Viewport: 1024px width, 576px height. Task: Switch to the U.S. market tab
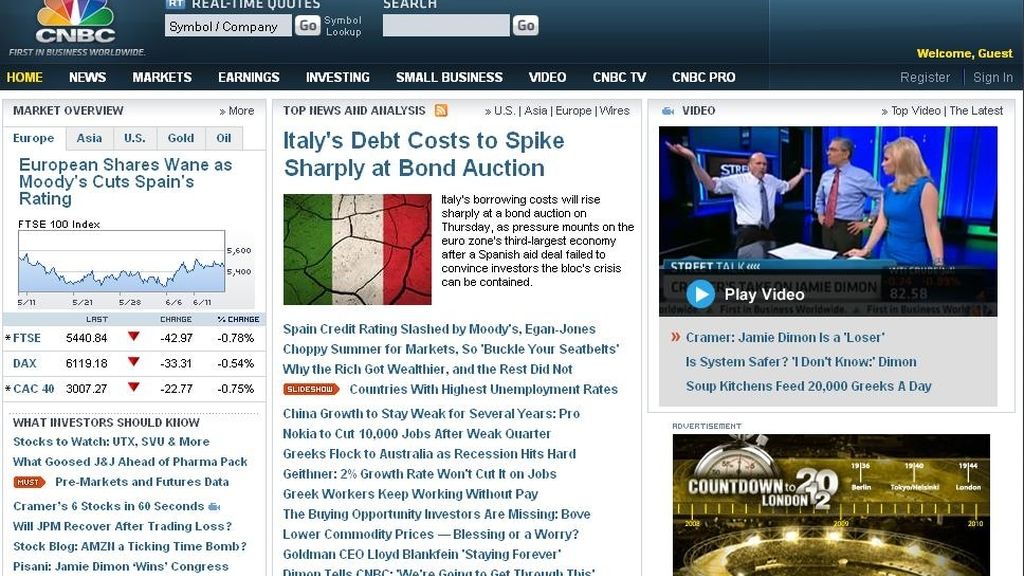tap(135, 138)
